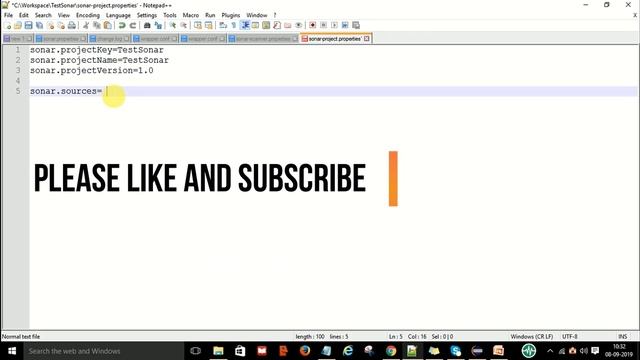Toggle file monitoring eye icon
Screen dimensions: 640x360
coord(299,25)
